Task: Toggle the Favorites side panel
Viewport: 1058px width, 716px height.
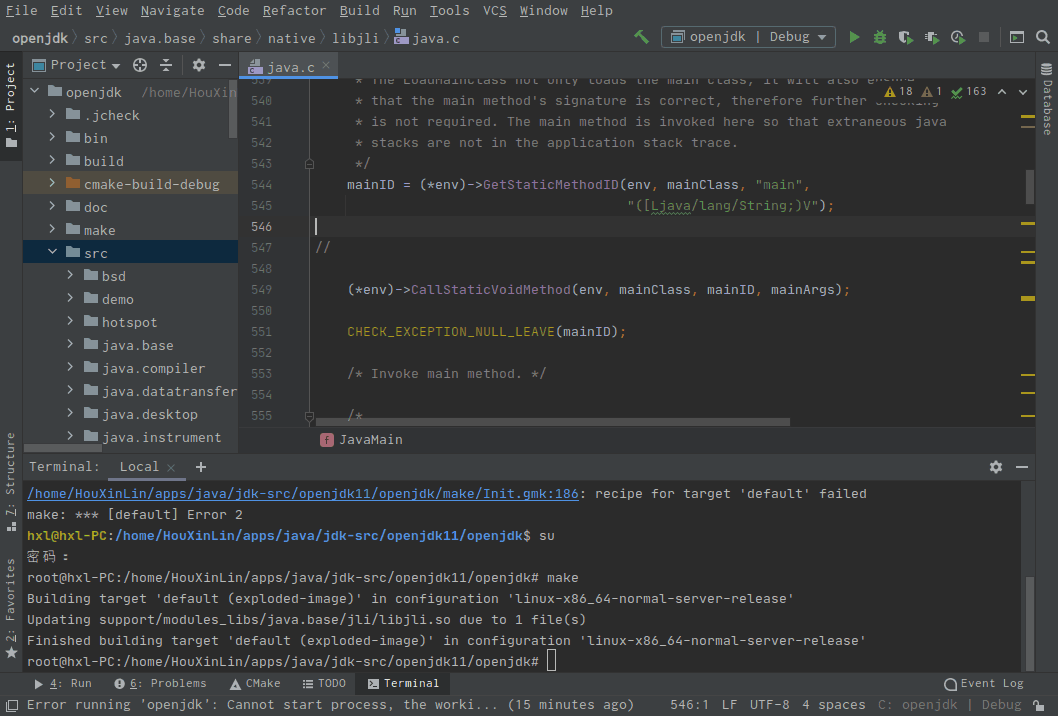Action: 11,609
